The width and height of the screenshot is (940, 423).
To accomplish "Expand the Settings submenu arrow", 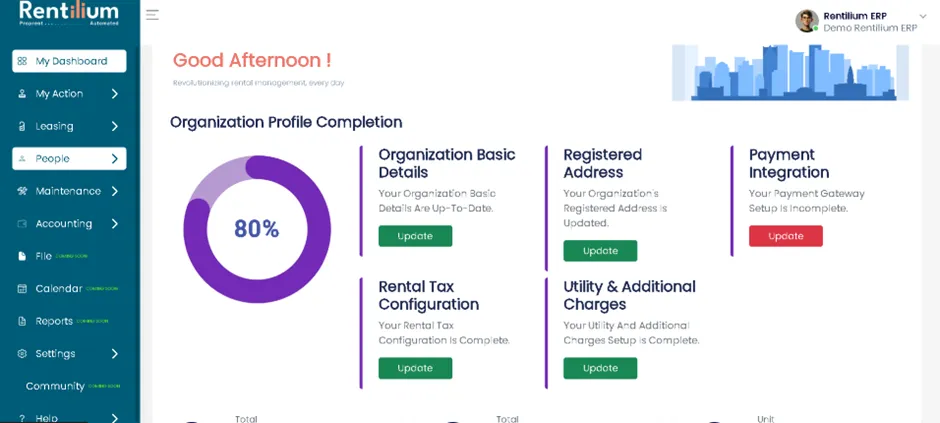I will 115,353.
